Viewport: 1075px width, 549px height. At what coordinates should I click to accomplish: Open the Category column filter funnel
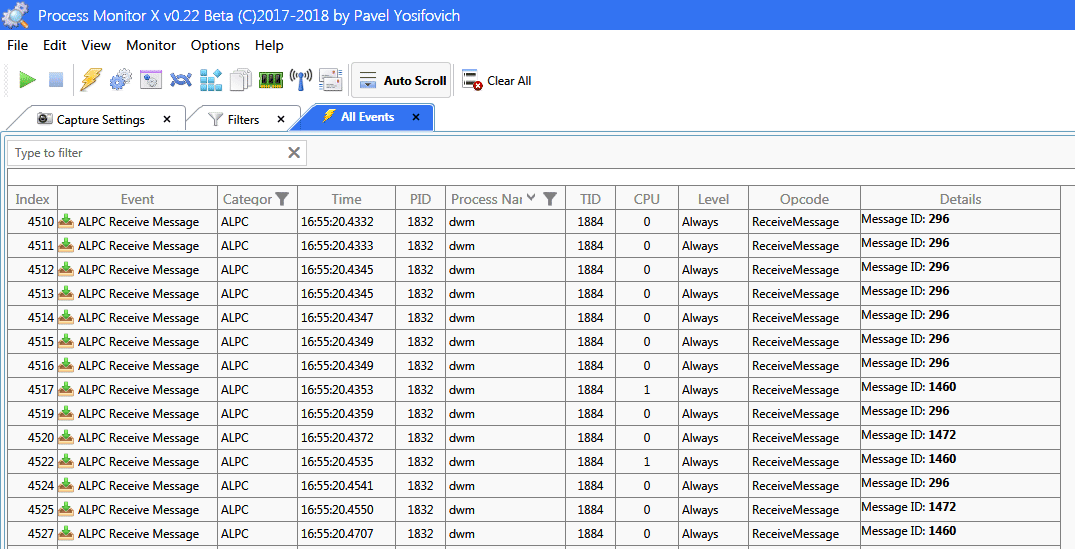point(283,199)
